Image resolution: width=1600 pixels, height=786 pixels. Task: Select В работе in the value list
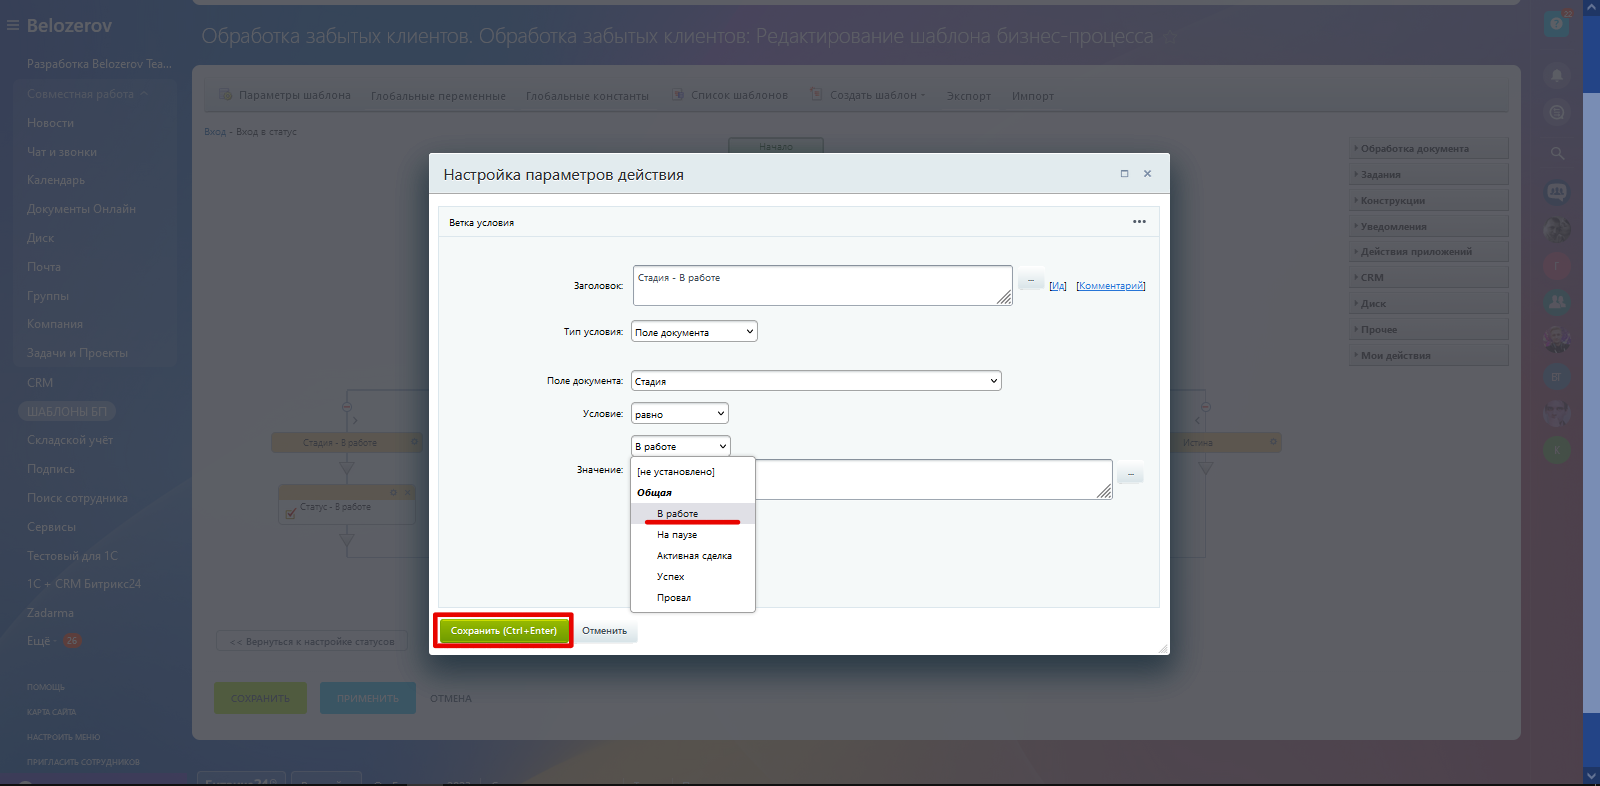(693, 514)
